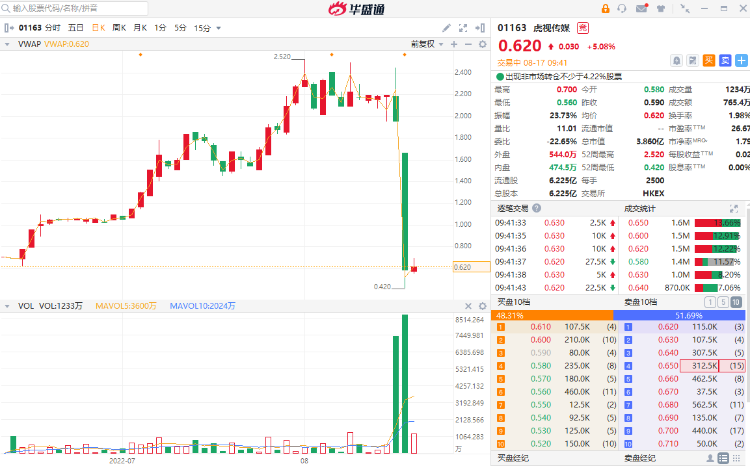The height and width of the screenshot is (466, 750).
Task: Click the orange buy (买) button
Action: 709,60
